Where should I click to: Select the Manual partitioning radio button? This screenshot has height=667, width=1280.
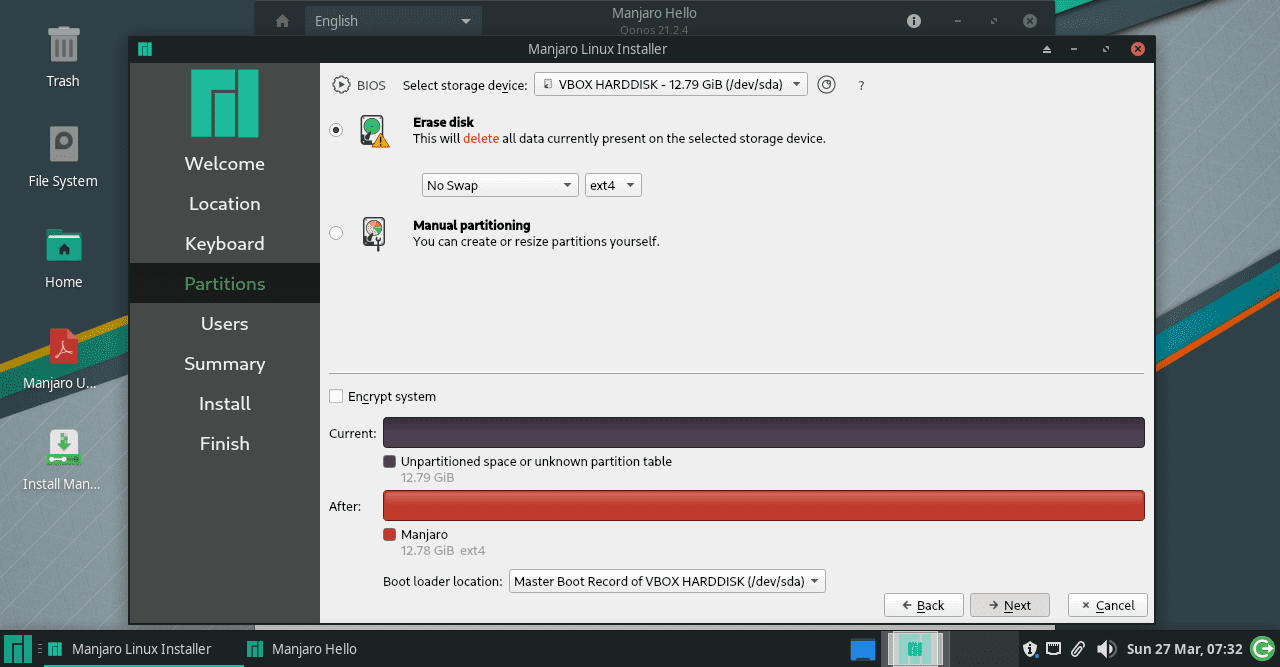click(x=336, y=233)
